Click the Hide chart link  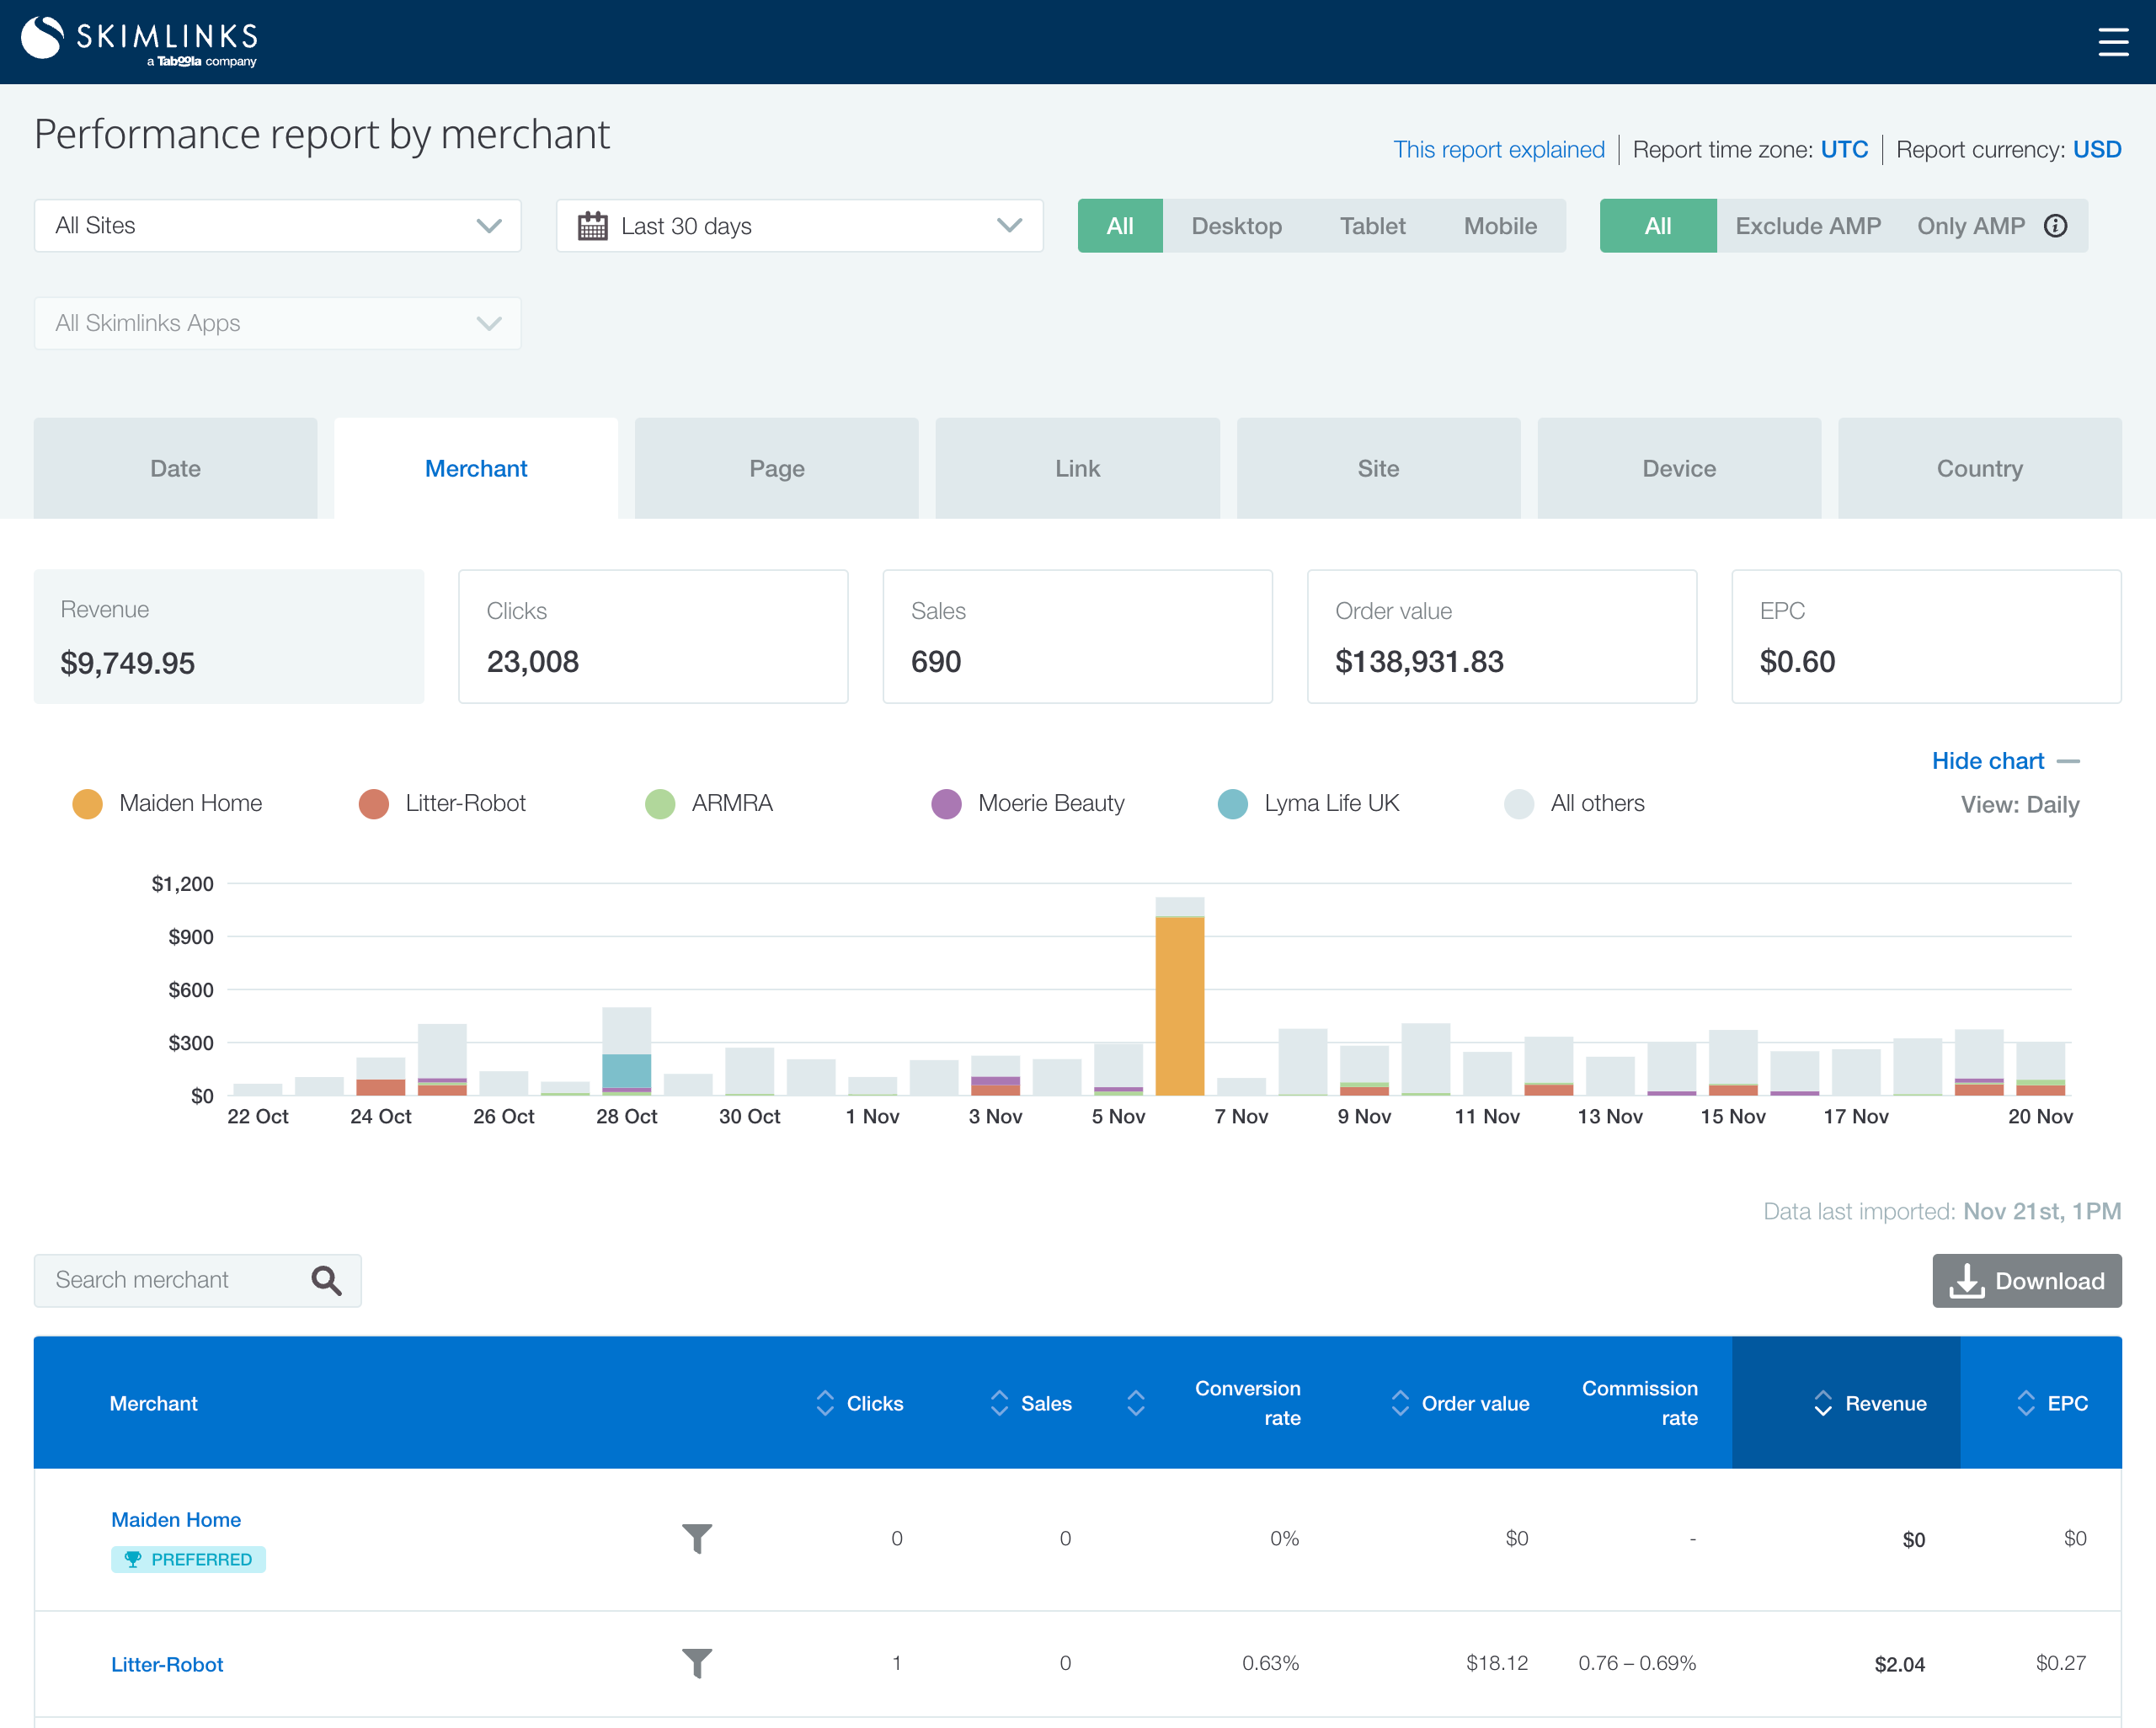click(x=1988, y=761)
